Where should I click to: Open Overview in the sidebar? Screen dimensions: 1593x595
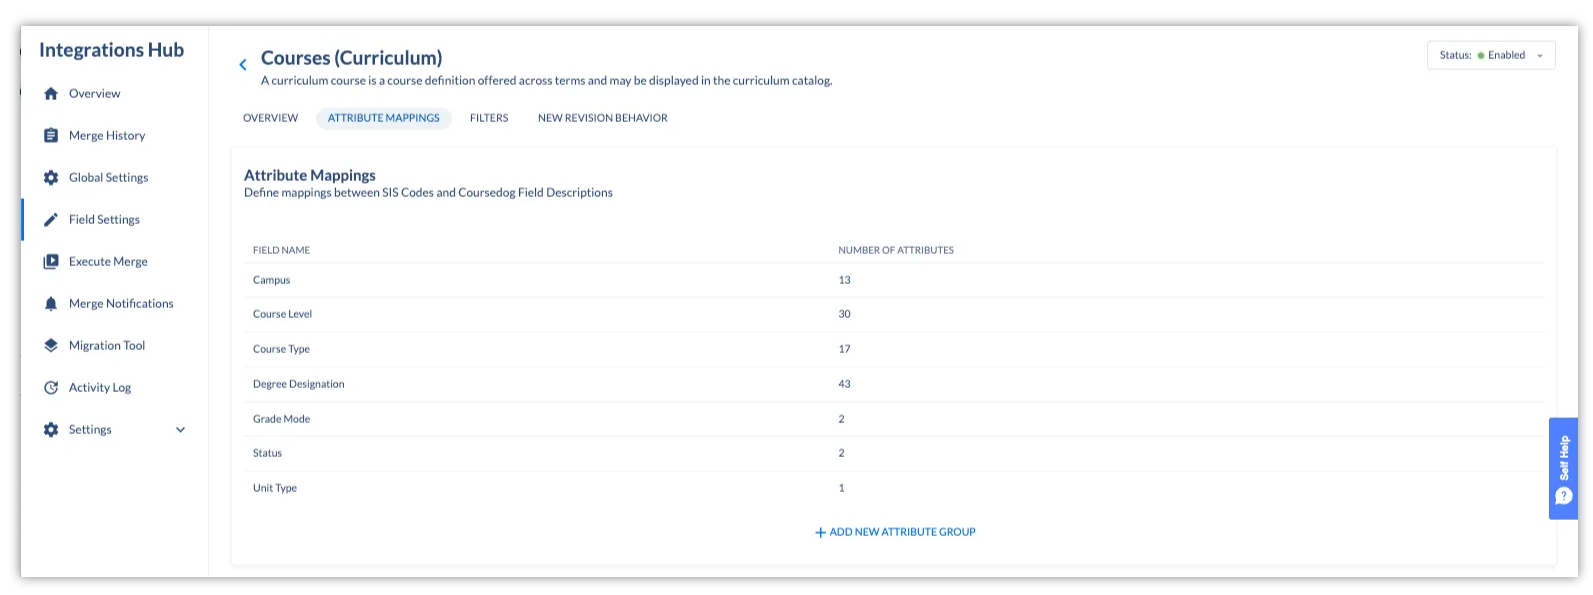point(95,94)
